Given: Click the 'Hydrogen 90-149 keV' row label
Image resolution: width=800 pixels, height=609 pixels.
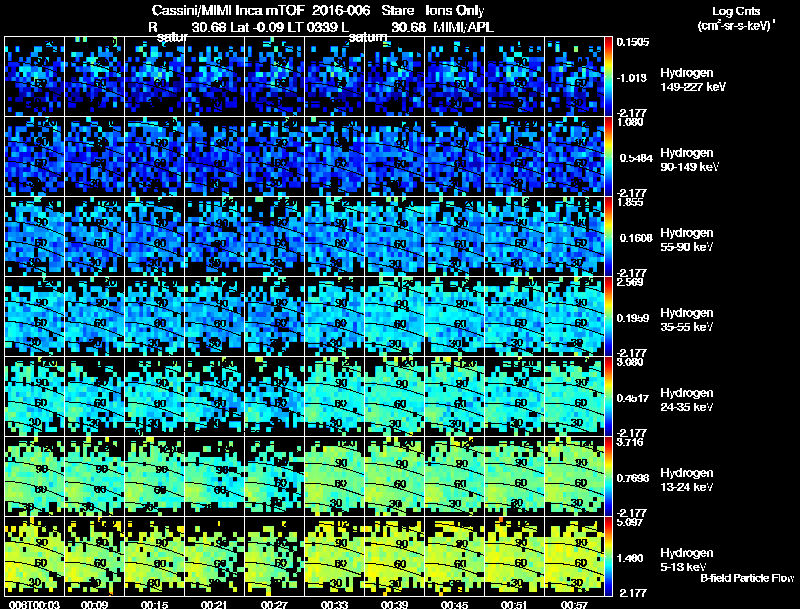Looking at the screenshot, I should click(689, 160).
